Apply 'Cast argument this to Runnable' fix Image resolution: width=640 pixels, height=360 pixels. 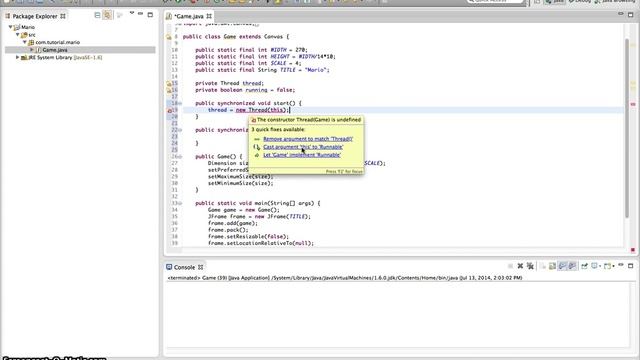pos(303,147)
